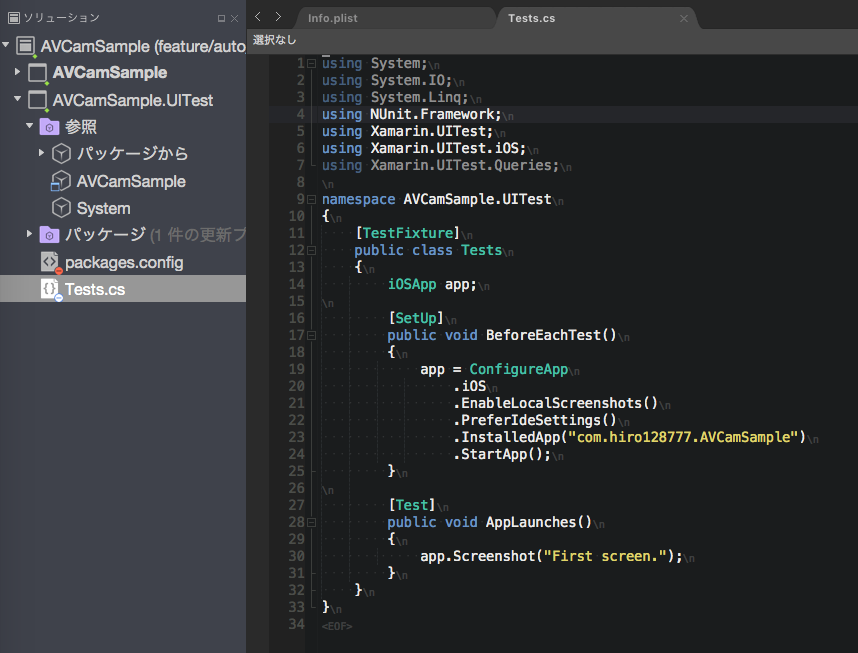Image resolution: width=858 pixels, height=653 pixels.
Task: Click the <EOF> marker
Action: point(337,626)
